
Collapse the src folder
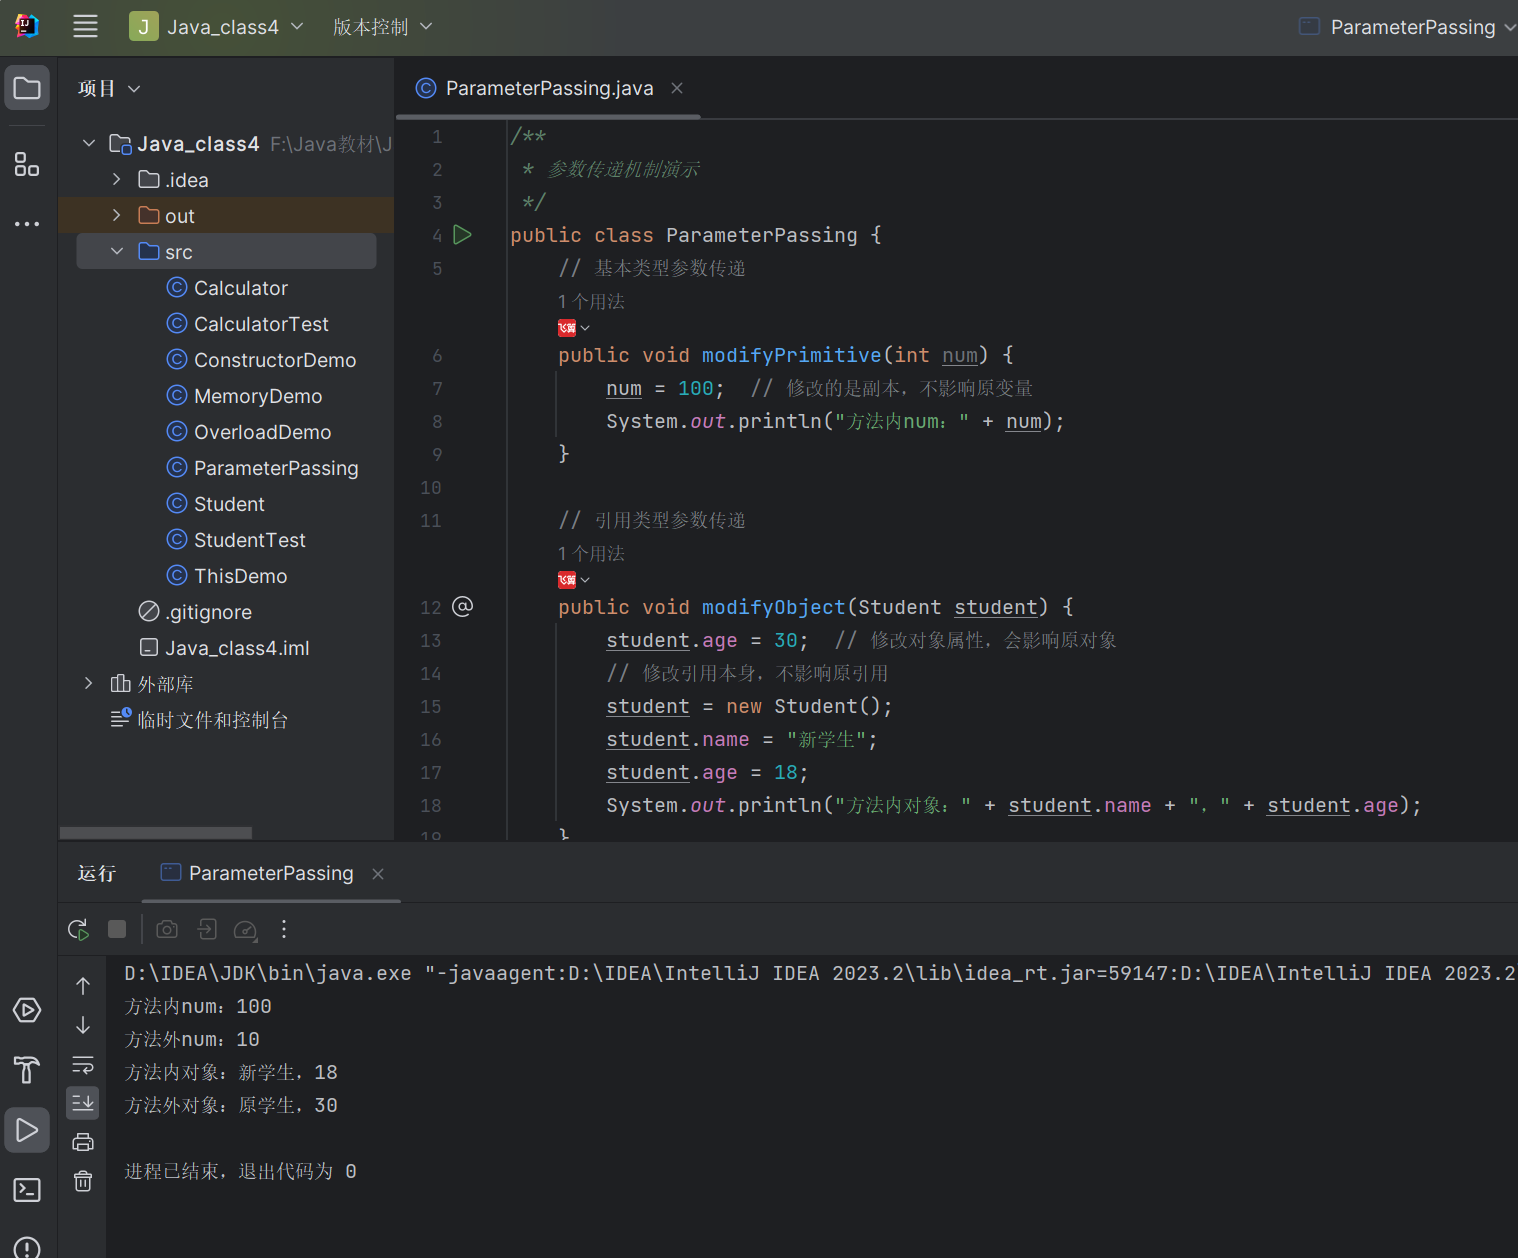(117, 252)
